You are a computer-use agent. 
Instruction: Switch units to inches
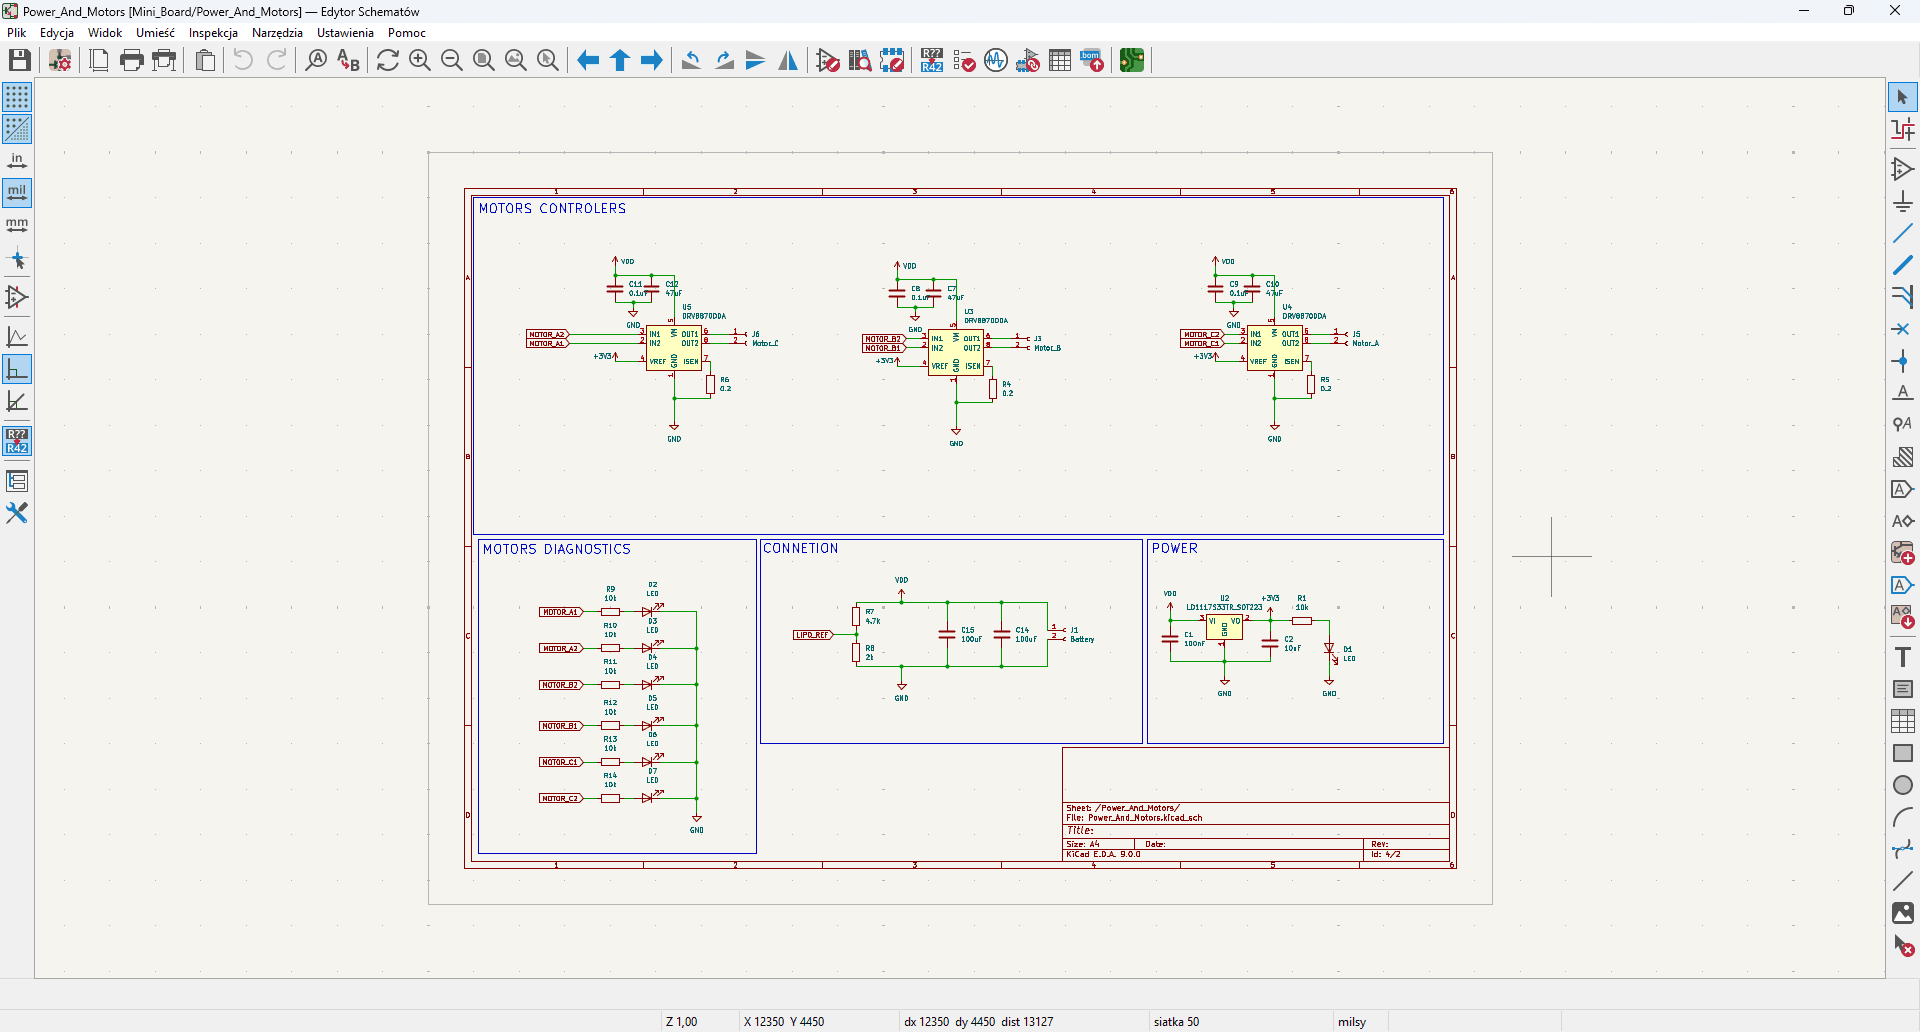coord(17,161)
